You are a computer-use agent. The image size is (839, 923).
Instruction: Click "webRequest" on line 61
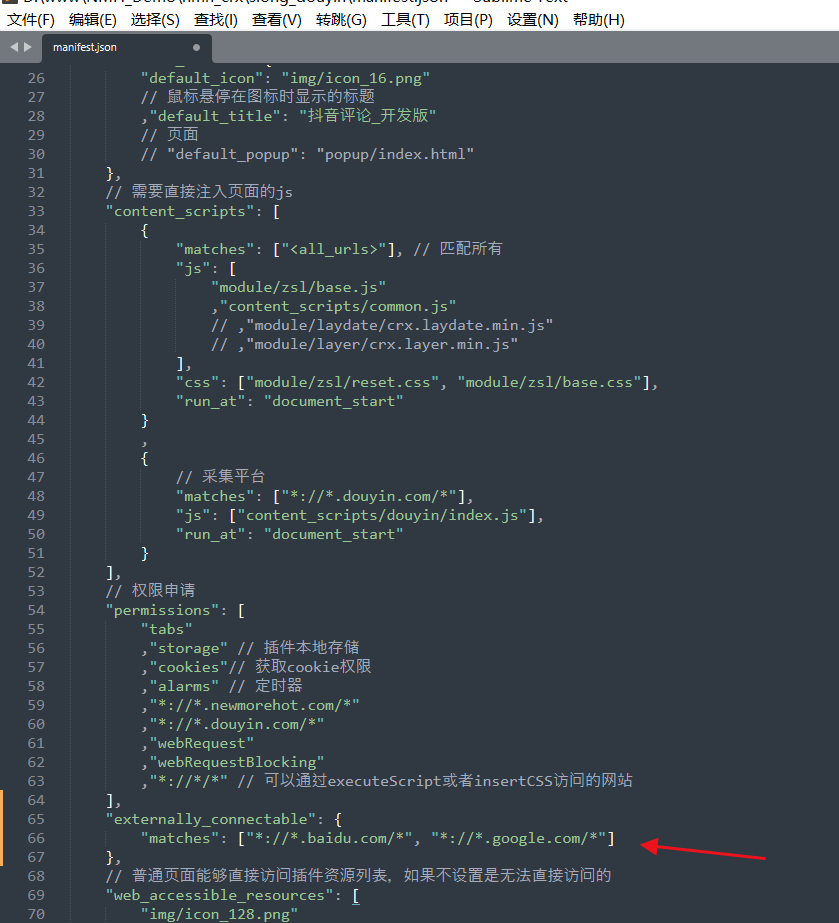(201, 743)
